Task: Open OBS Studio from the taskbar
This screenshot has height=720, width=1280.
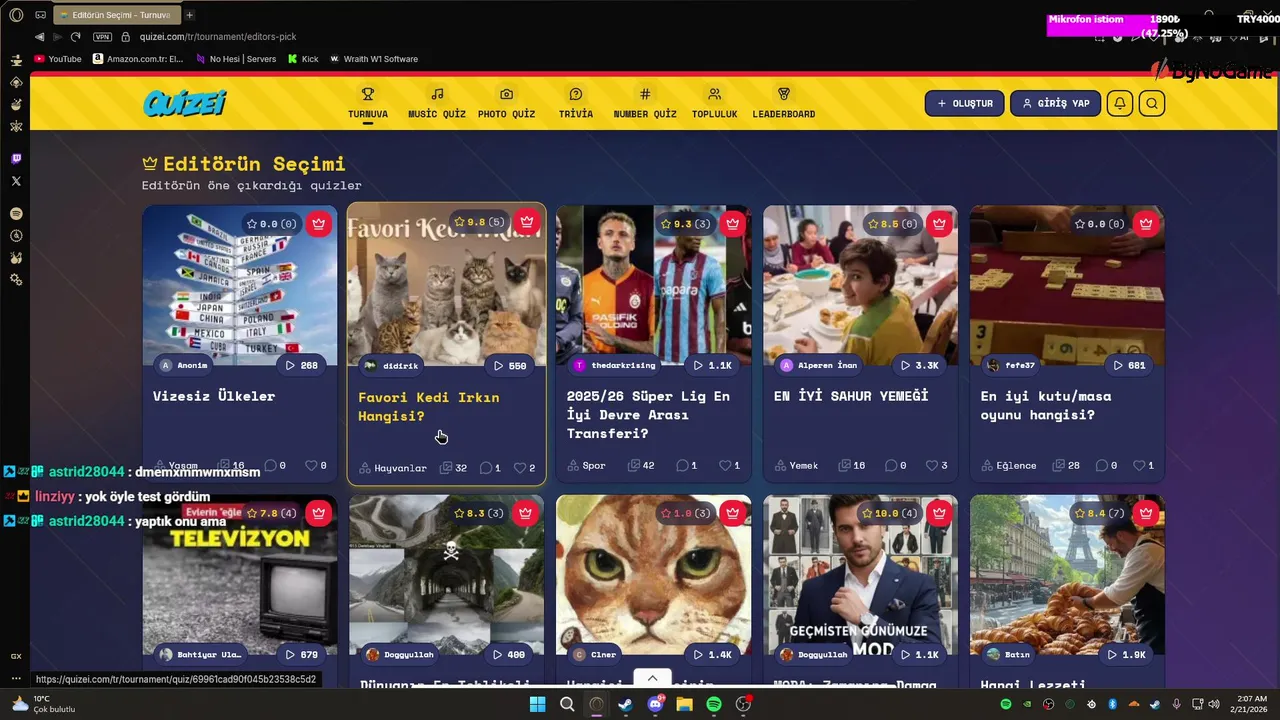Action: (743, 704)
